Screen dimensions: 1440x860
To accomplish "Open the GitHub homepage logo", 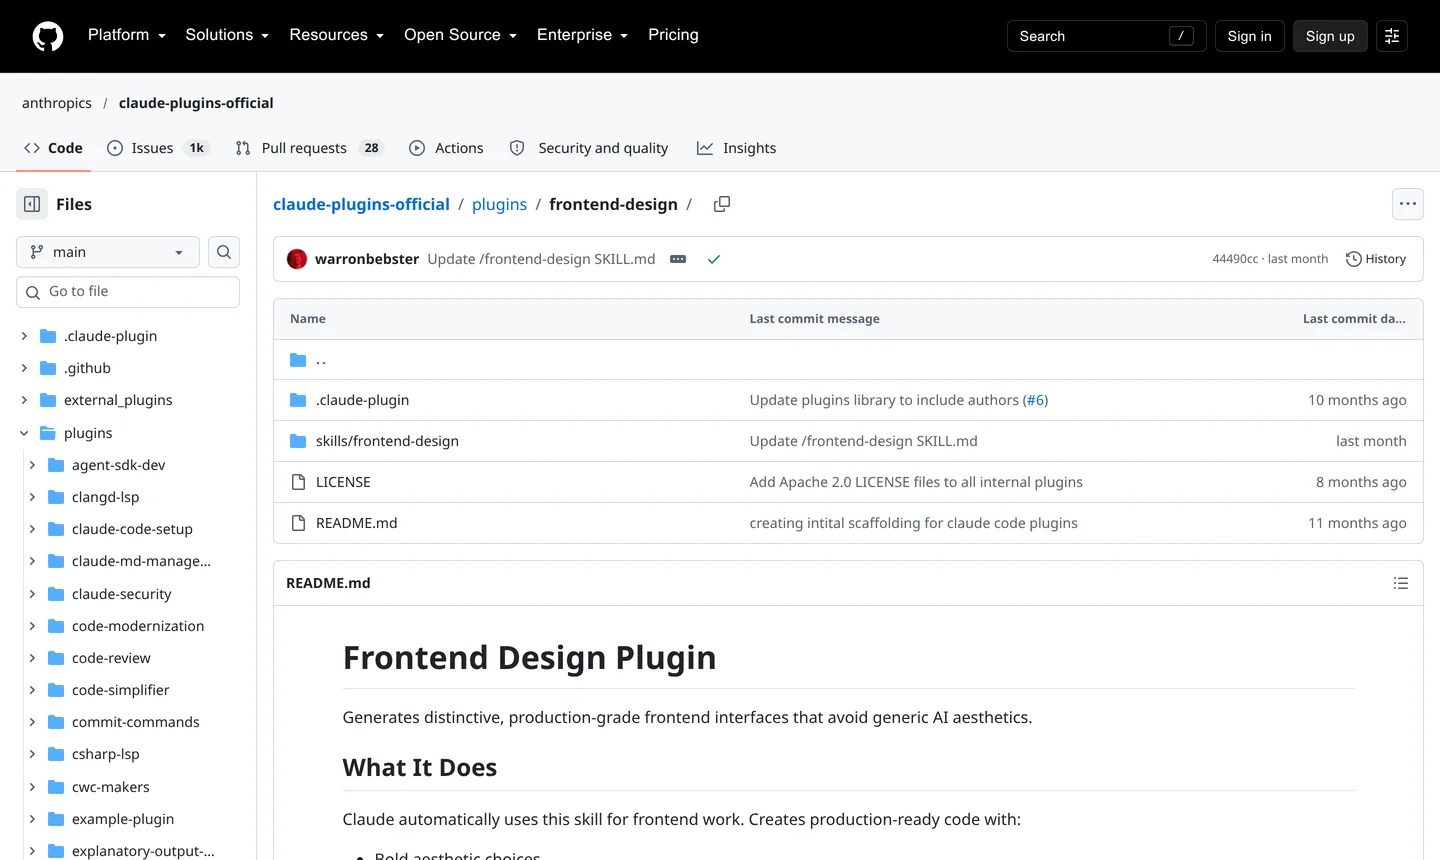I will [x=48, y=36].
